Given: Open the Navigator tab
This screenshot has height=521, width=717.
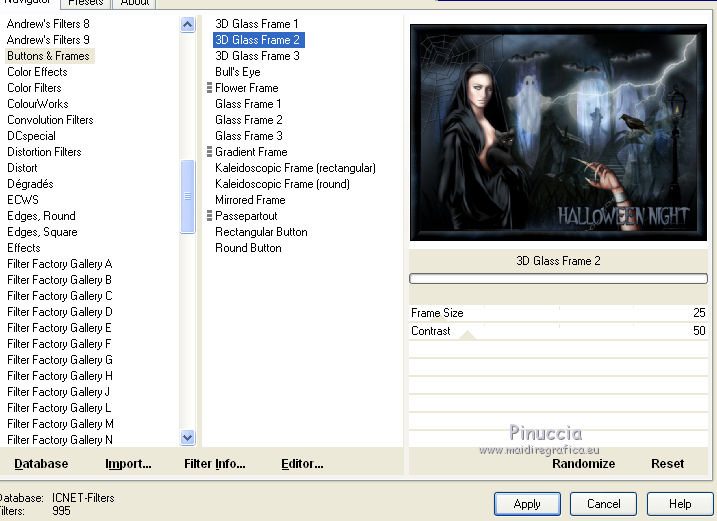Looking at the screenshot, I should [x=27, y=2].
